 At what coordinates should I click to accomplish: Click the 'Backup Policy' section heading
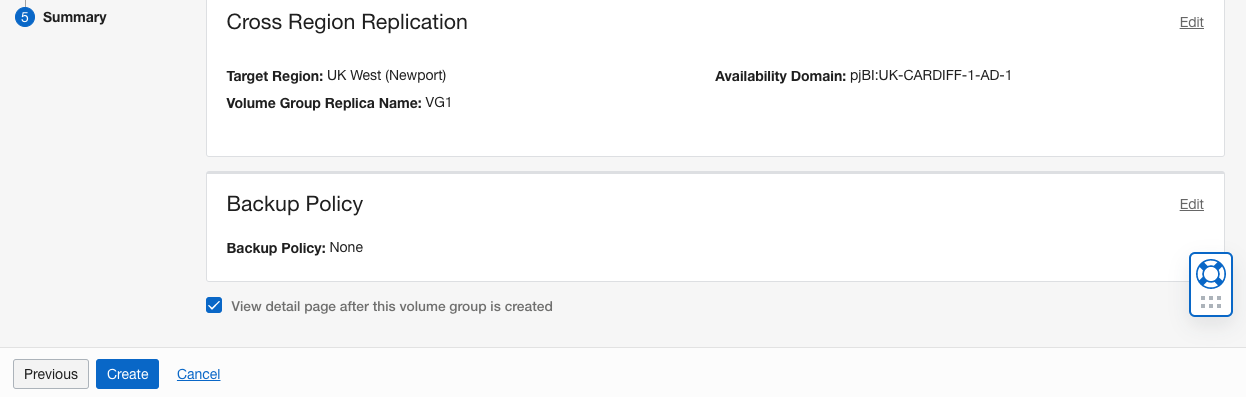[295, 203]
